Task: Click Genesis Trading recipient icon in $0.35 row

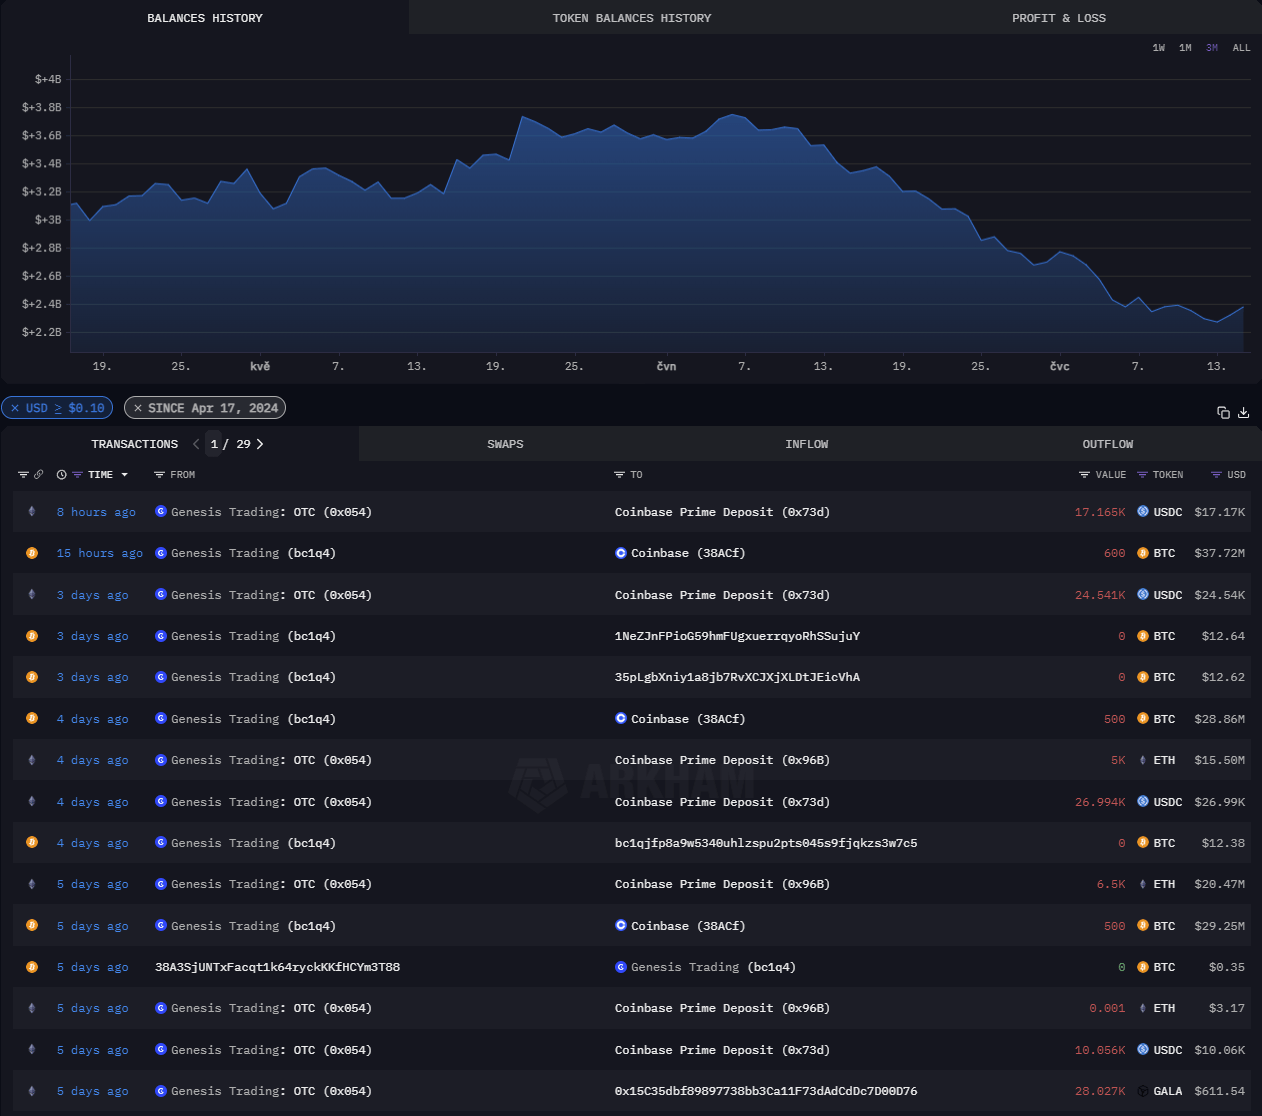Action: point(621,967)
